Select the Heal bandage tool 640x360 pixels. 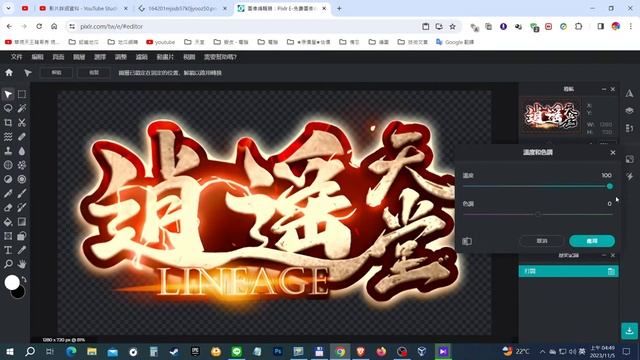click(22, 137)
